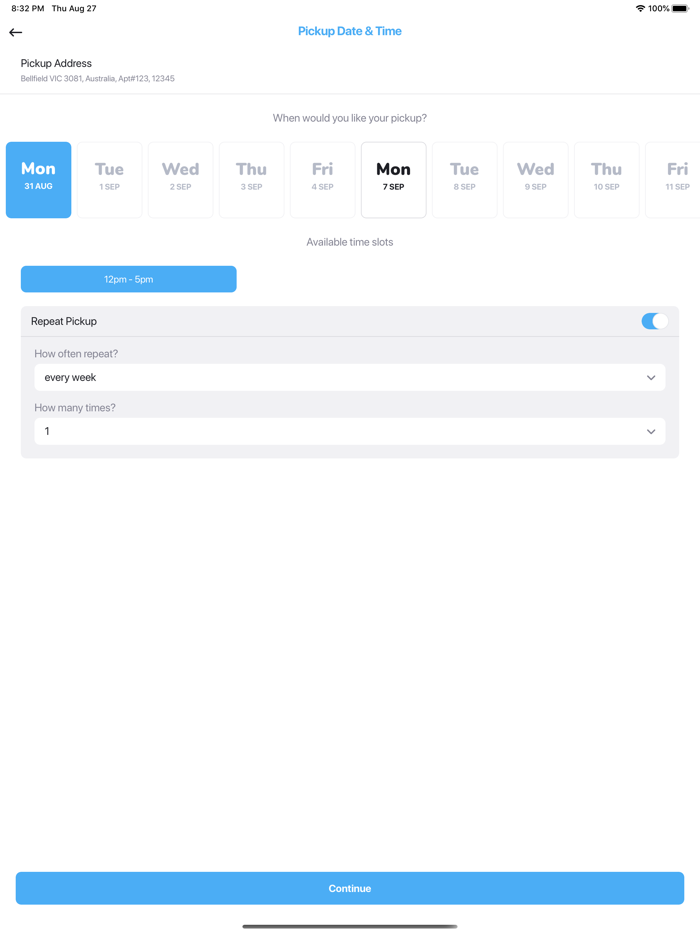700x934 pixels.
Task: Tap the home indicator bar
Action: click(x=350, y=926)
